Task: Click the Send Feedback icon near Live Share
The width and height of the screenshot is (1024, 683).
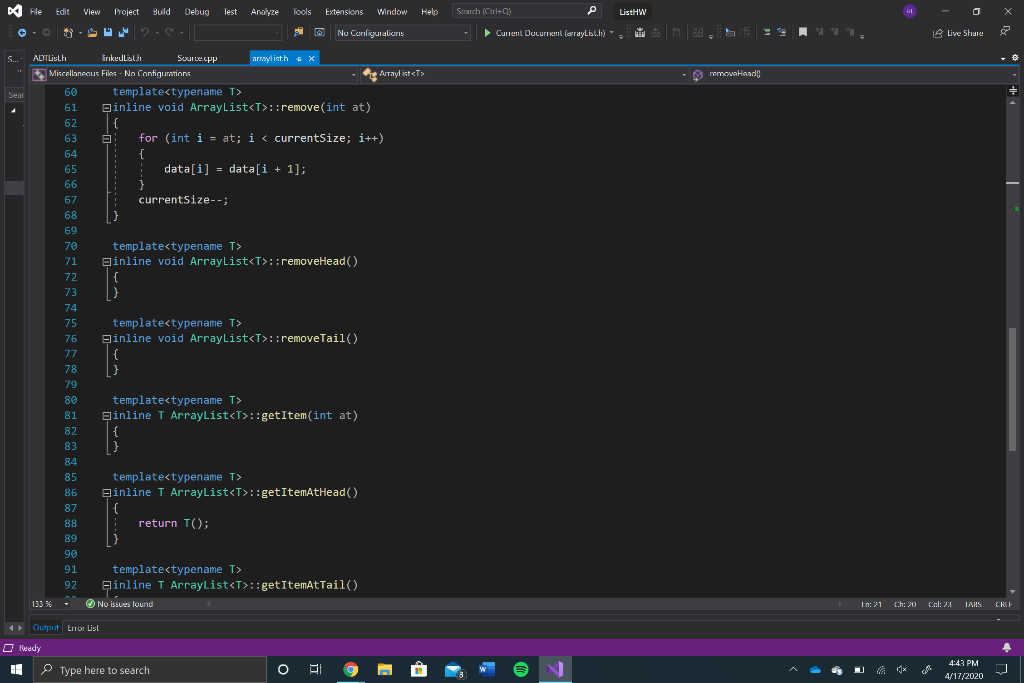Action: coord(1004,32)
